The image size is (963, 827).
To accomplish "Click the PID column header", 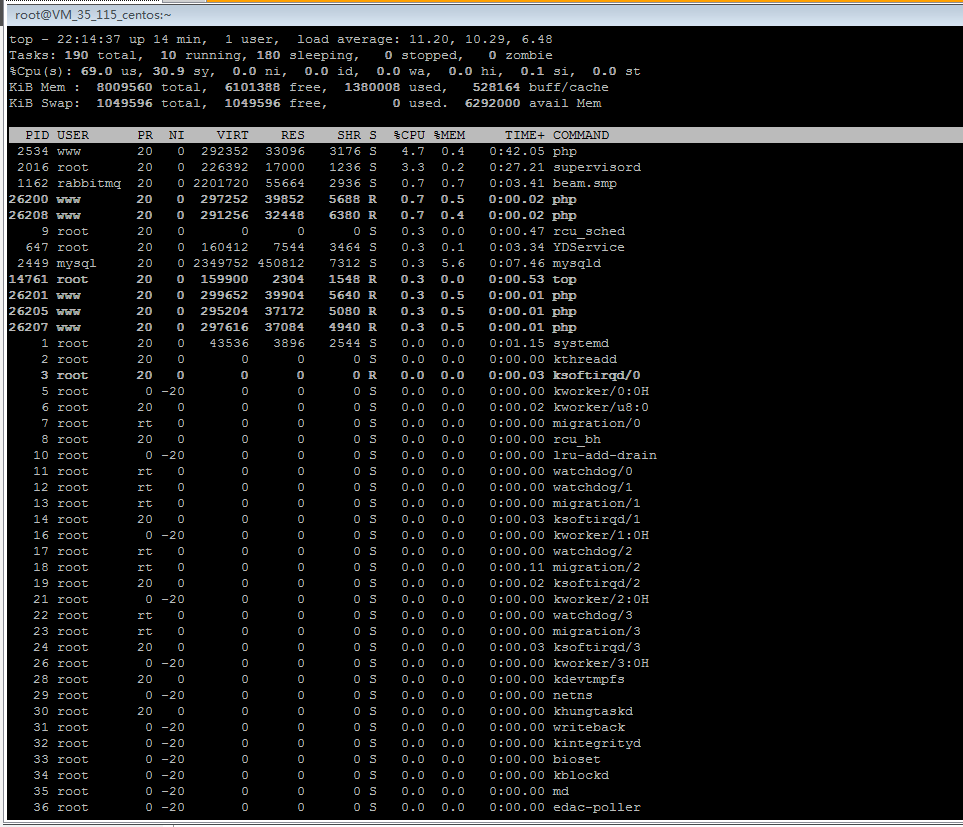I will pos(37,135).
